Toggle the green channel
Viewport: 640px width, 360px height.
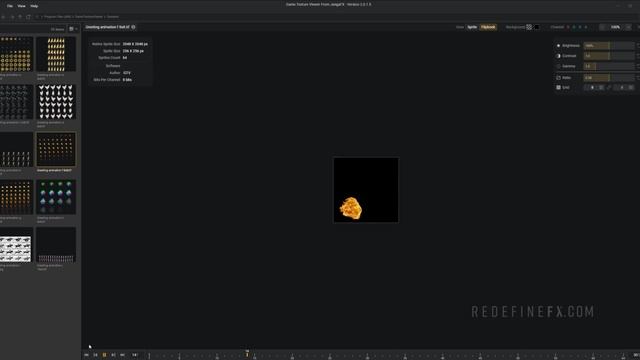pos(574,27)
